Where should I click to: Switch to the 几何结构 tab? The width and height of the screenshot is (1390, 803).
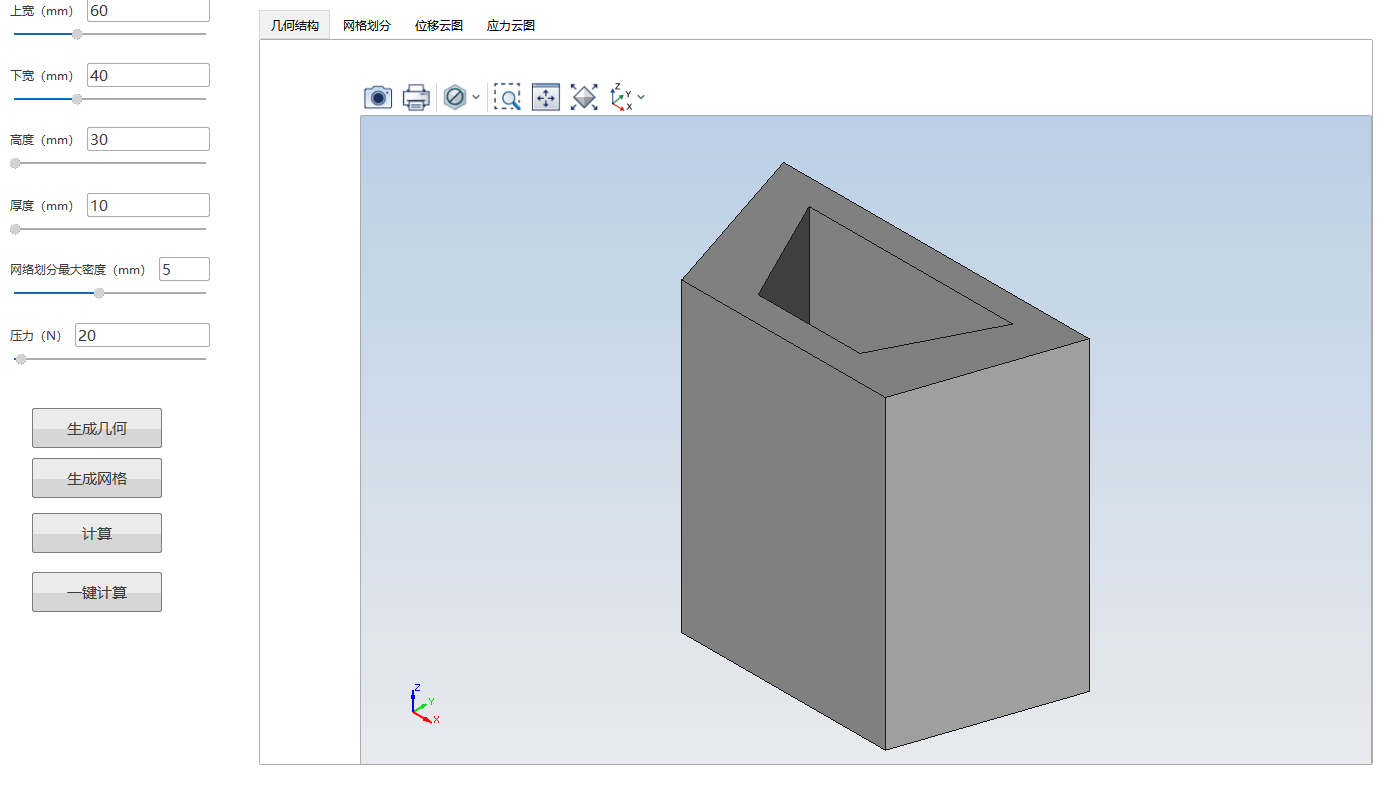[x=294, y=26]
